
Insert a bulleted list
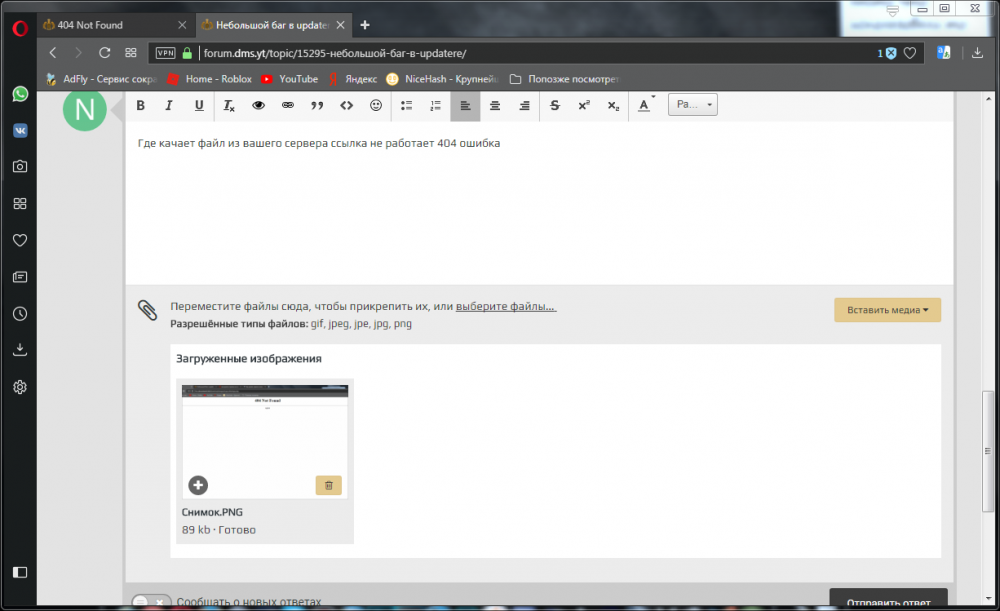tap(406, 105)
